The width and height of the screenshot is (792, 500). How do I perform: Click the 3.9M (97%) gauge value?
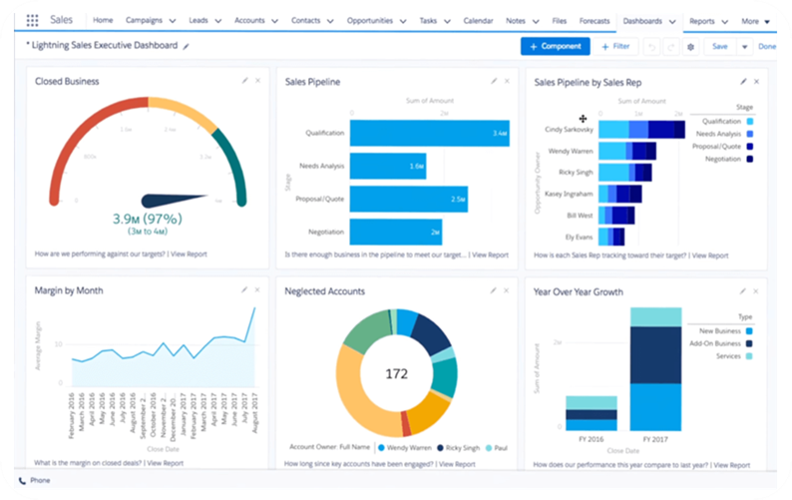[147, 219]
